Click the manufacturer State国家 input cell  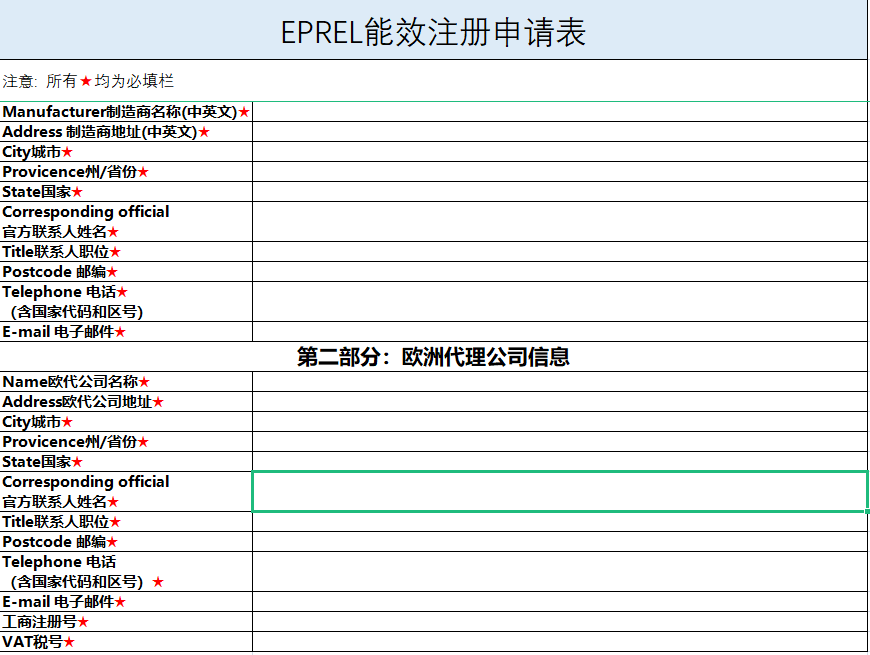560,191
